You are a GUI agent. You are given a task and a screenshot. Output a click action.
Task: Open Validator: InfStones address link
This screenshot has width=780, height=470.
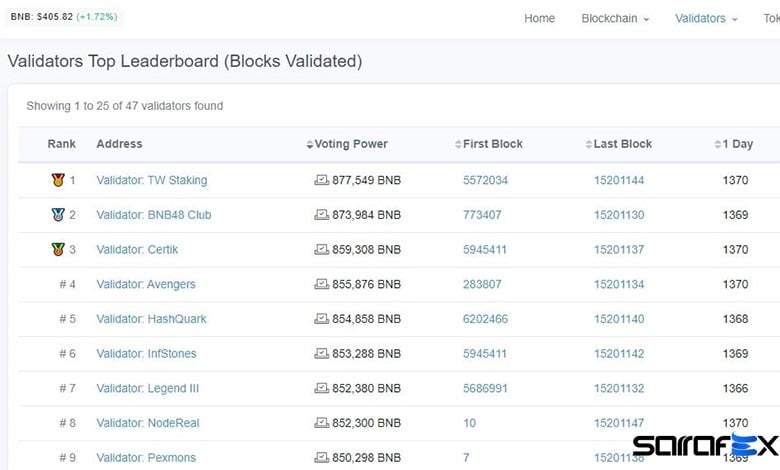tap(146, 354)
